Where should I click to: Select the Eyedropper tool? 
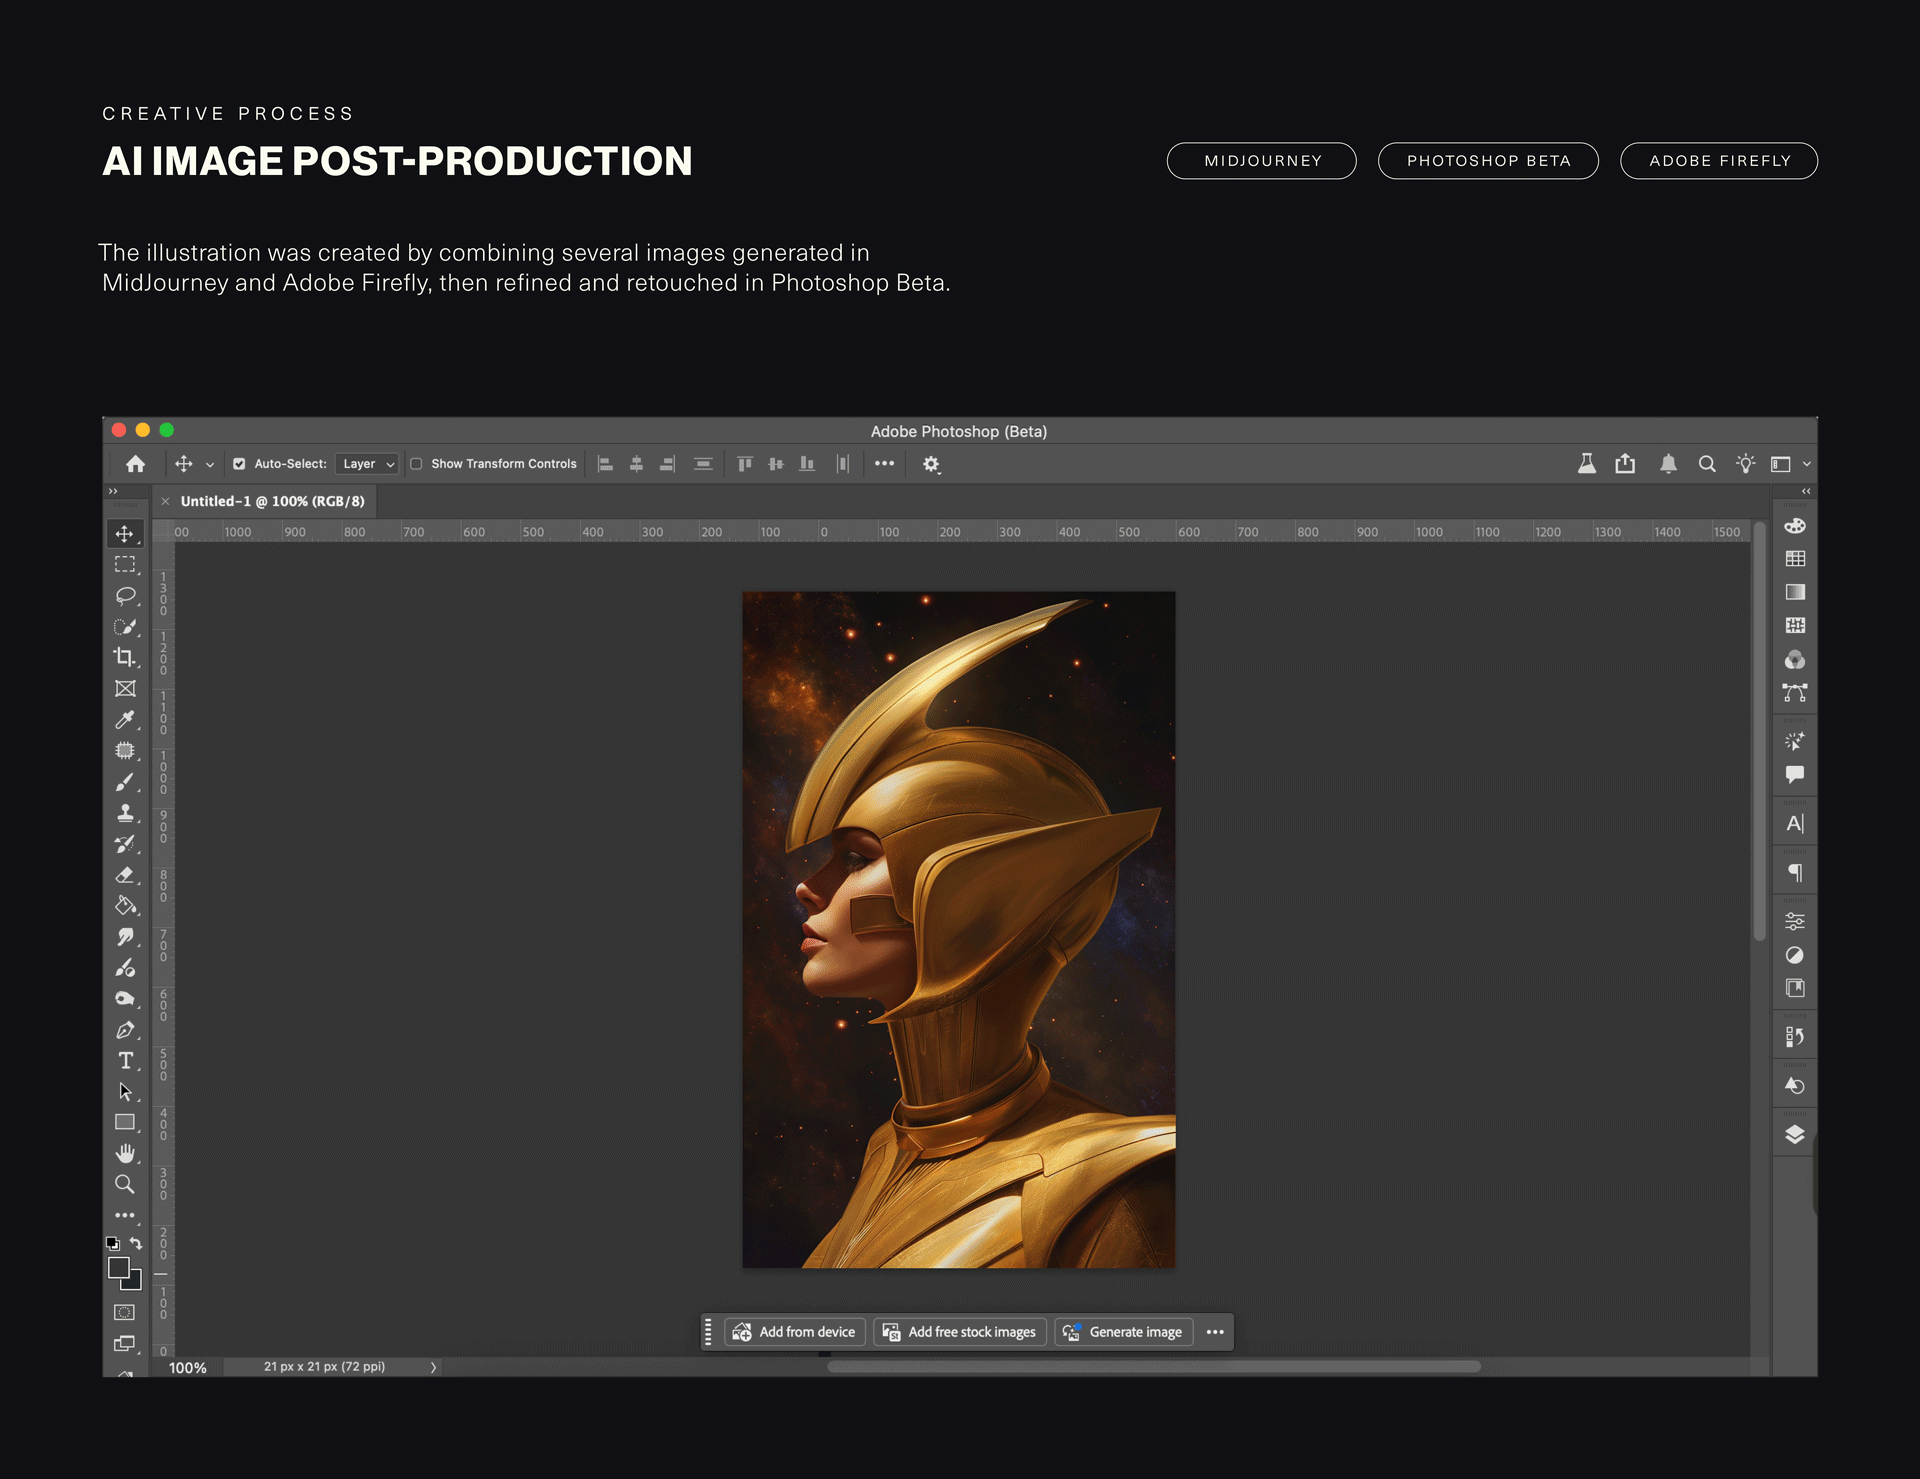(125, 720)
